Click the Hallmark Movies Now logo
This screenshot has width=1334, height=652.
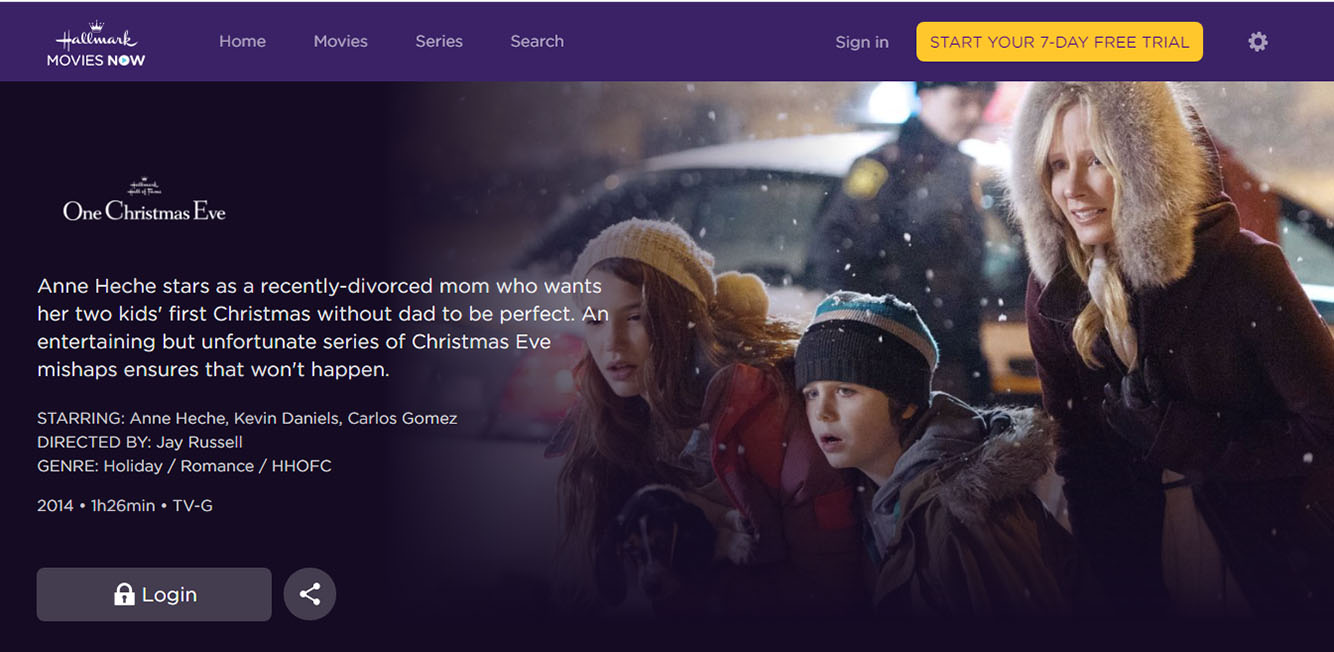click(x=96, y=43)
